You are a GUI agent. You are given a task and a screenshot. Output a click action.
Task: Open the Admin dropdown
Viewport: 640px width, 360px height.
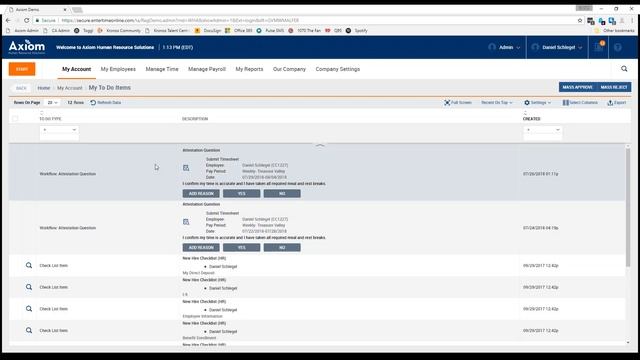tap(504, 47)
